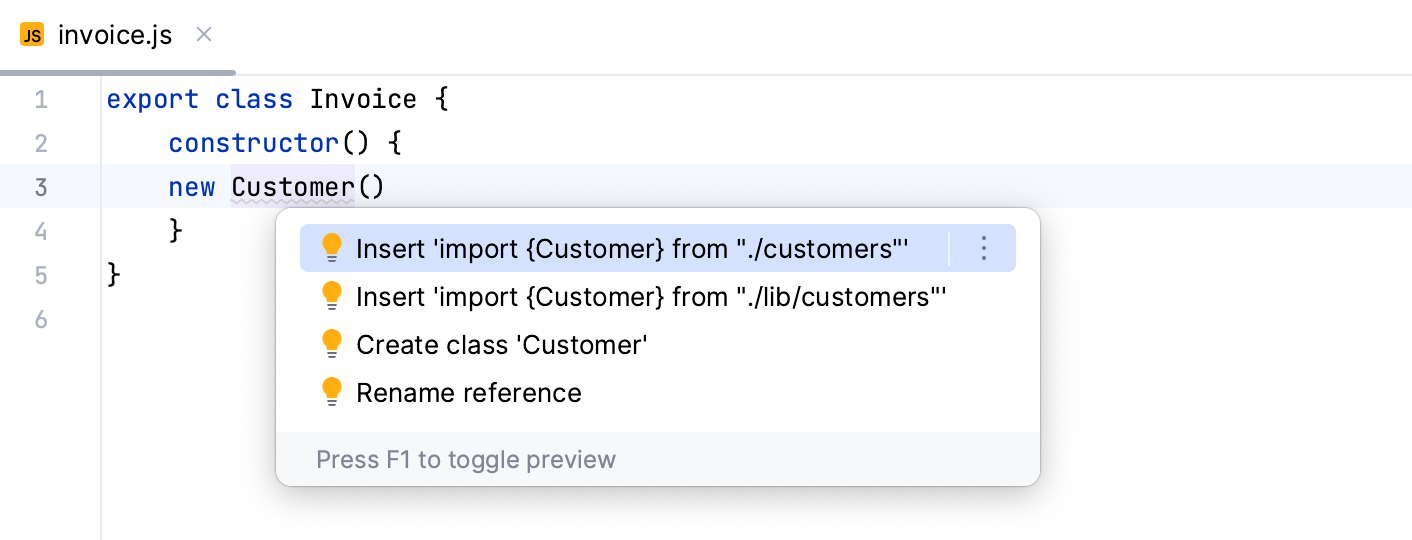Click the unresolved Customer reference in code
Screen dimensions: 1412x540
tap(292, 187)
